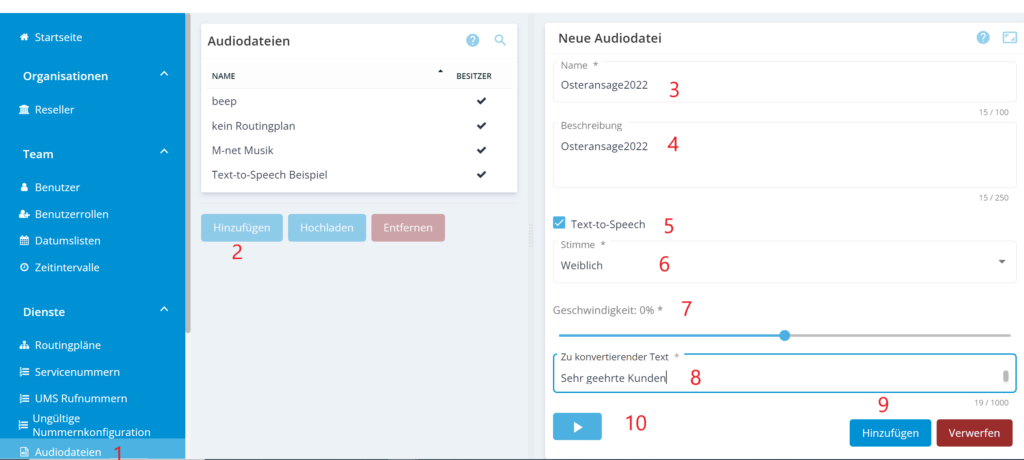Open search in Audiodateien list
1024x460 pixels.
tap(500, 40)
